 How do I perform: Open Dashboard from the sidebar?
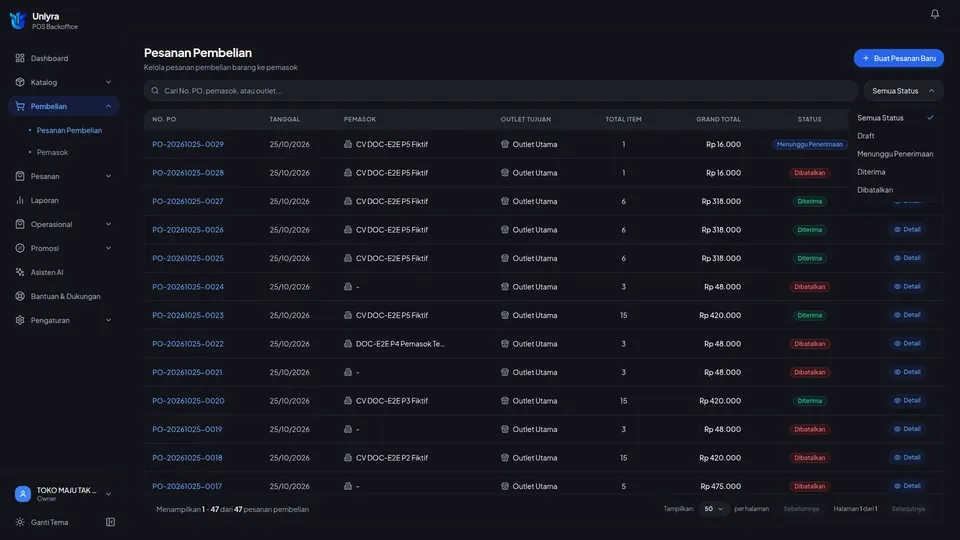coord(49,58)
